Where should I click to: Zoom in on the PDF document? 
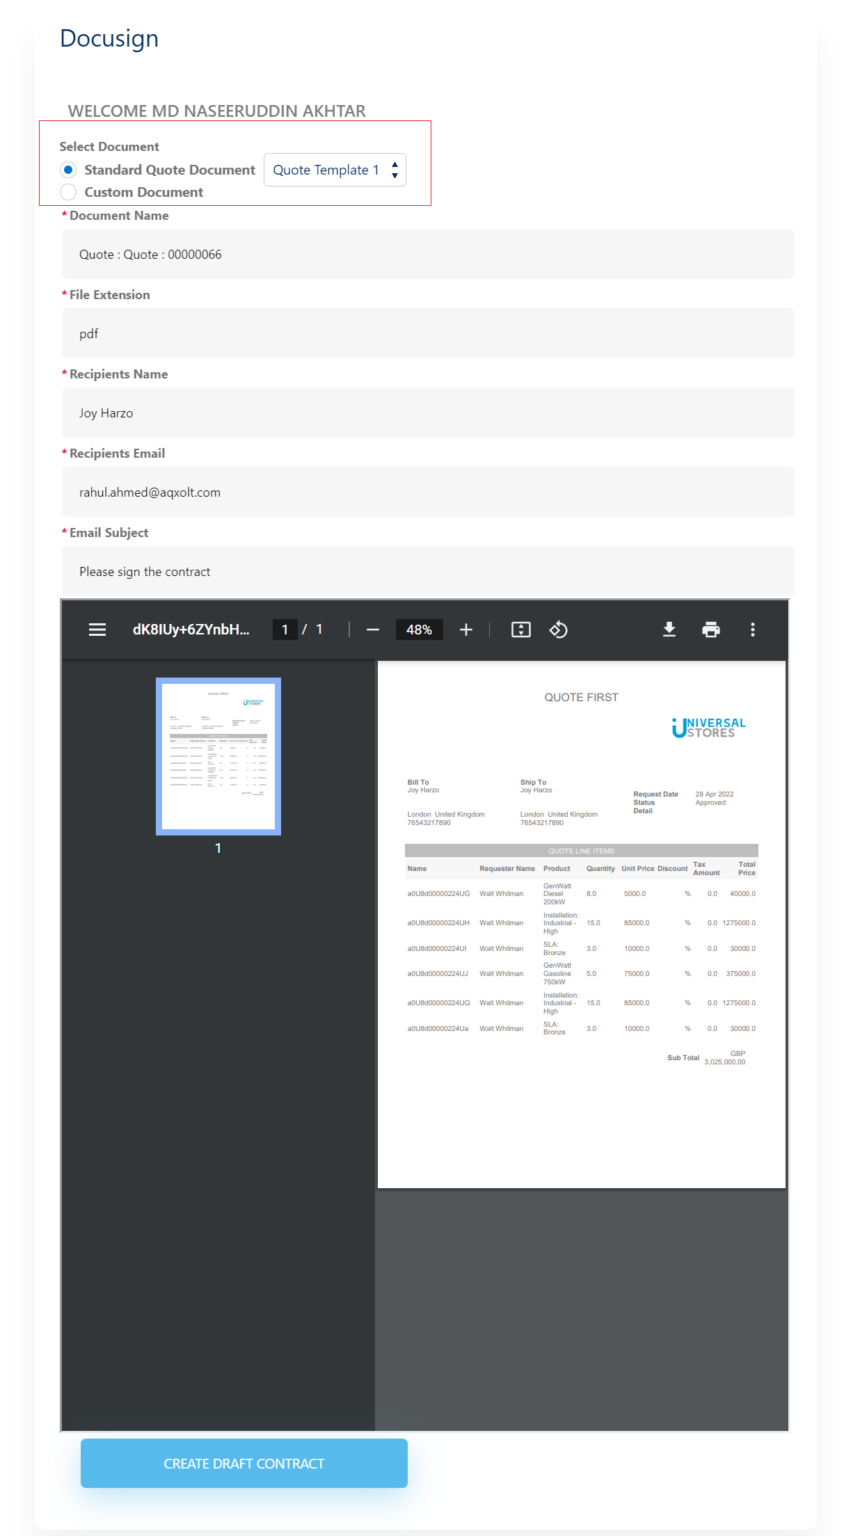click(x=465, y=629)
